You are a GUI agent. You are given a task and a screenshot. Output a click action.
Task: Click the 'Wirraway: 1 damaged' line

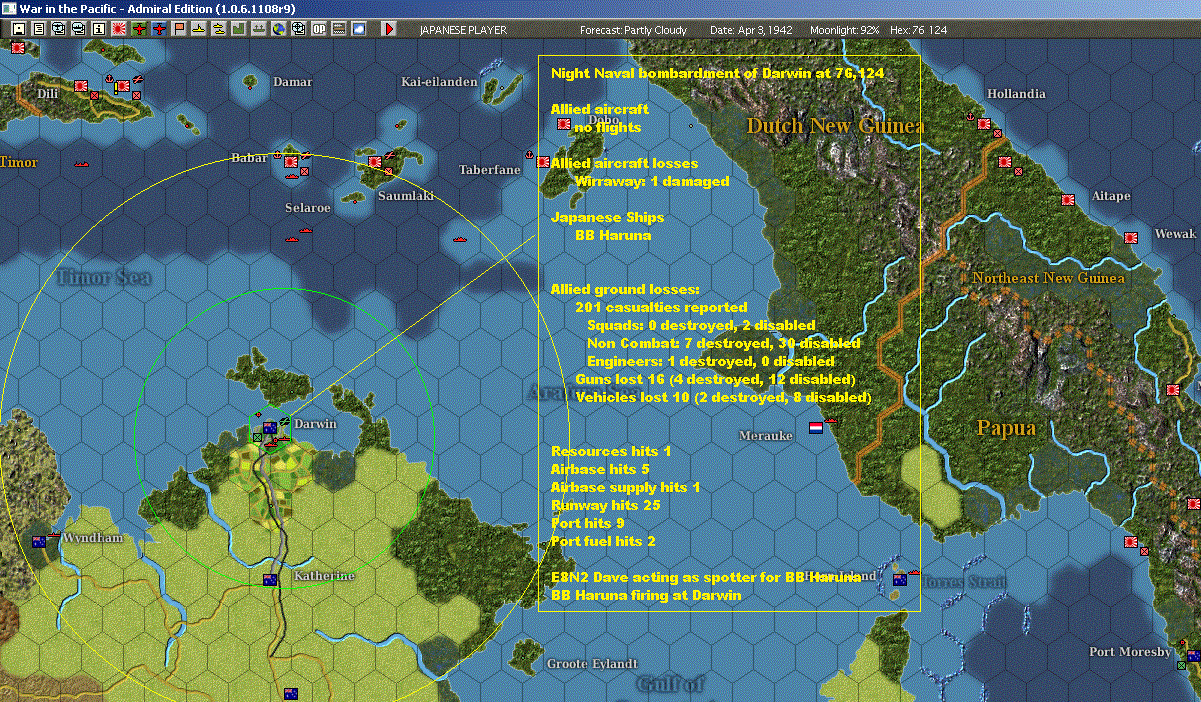tap(652, 181)
